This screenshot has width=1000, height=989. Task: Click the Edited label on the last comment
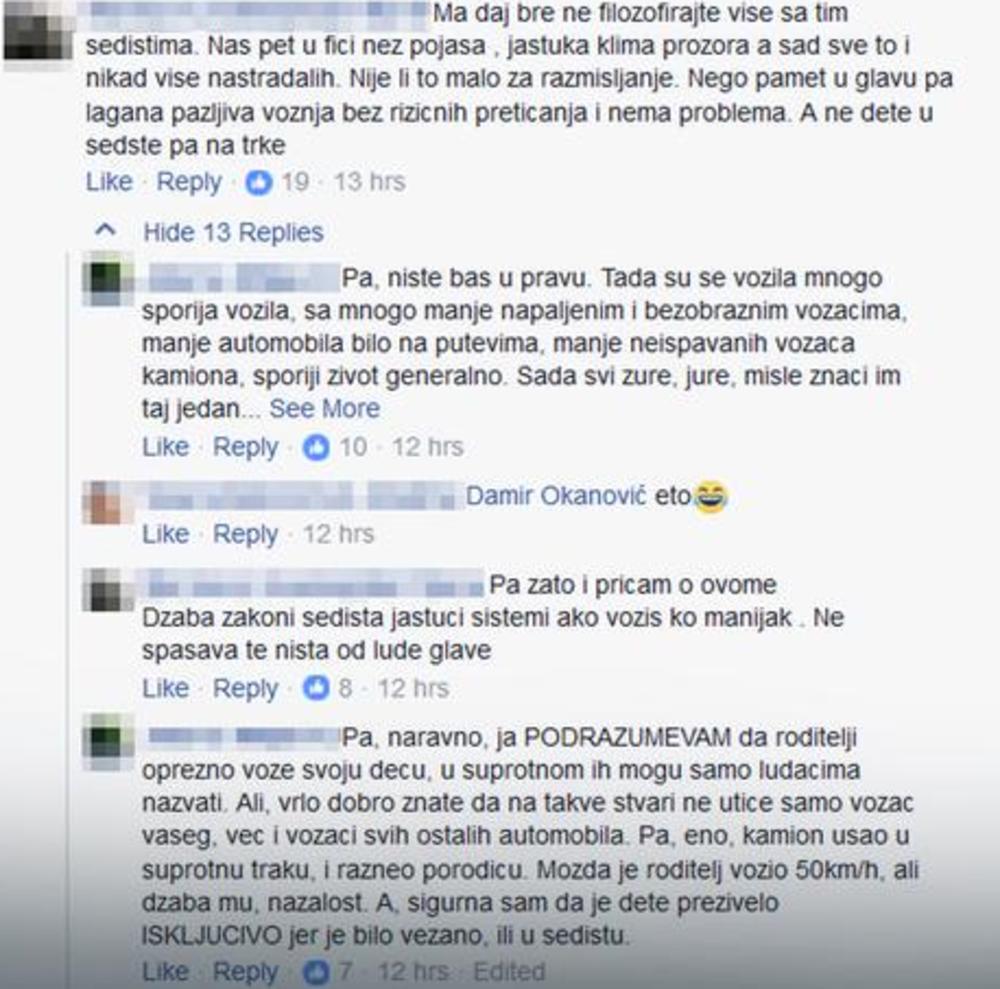coord(509,972)
